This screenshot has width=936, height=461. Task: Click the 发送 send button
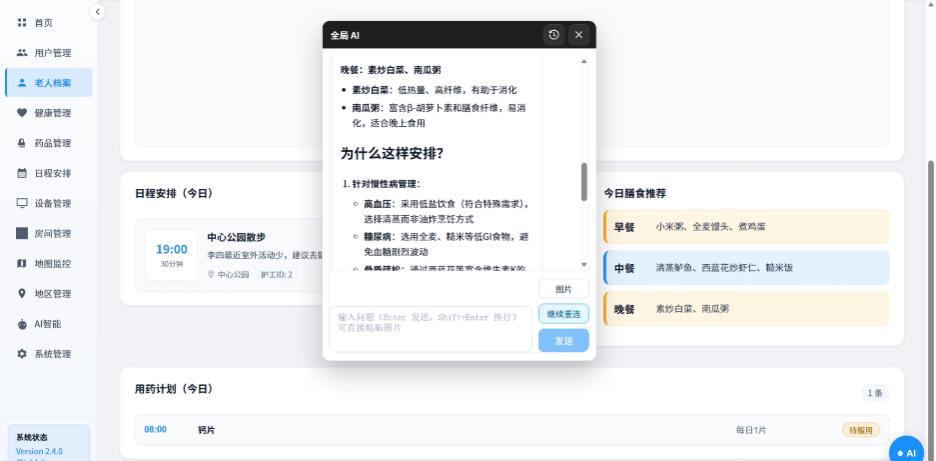click(564, 340)
